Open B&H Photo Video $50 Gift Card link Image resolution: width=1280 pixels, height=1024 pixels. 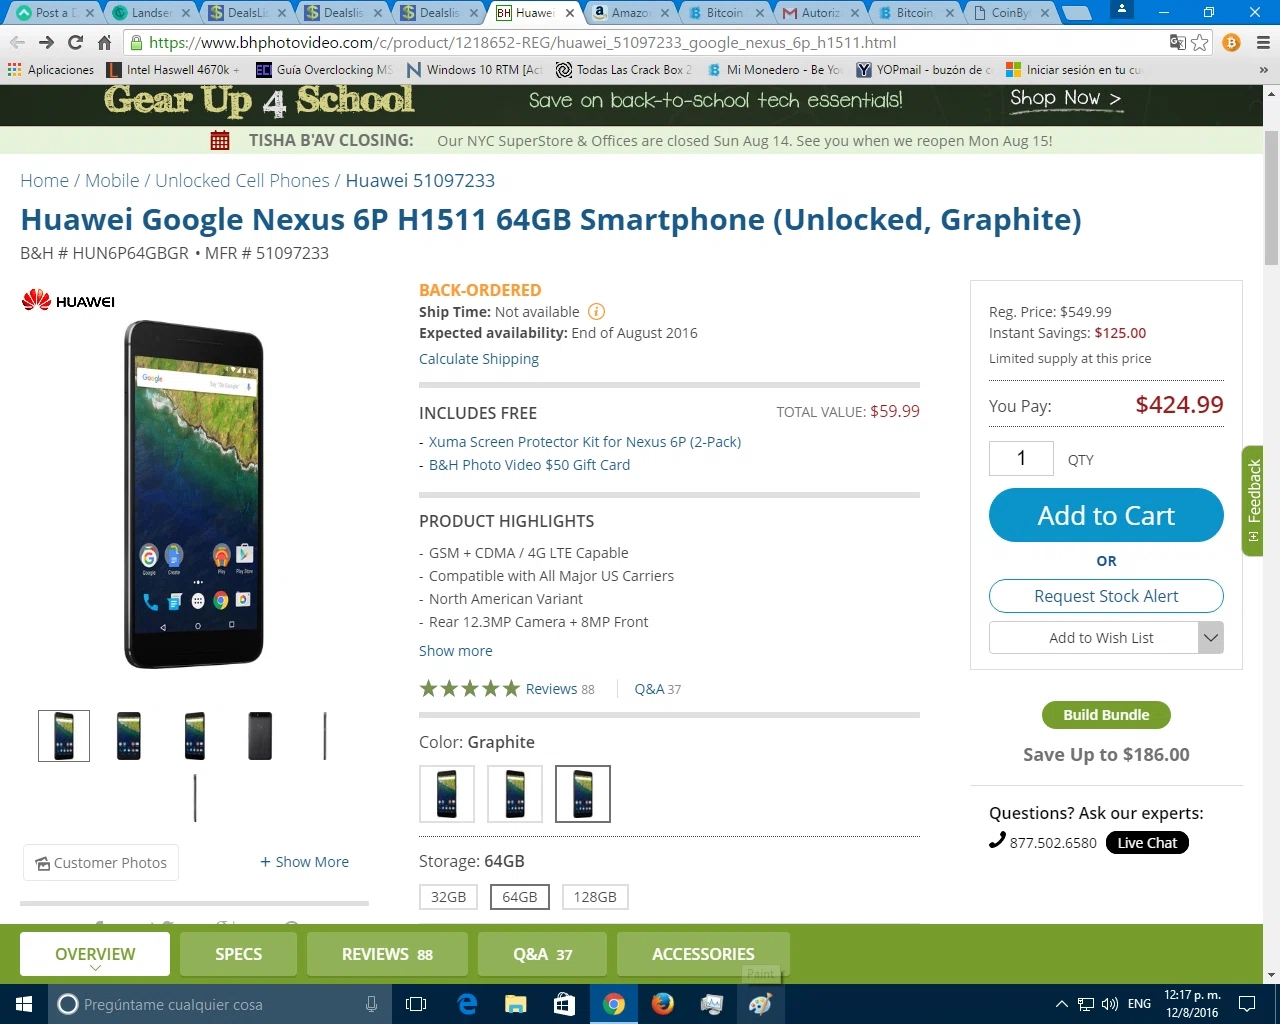pyautogui.click(x=529, y=465)
